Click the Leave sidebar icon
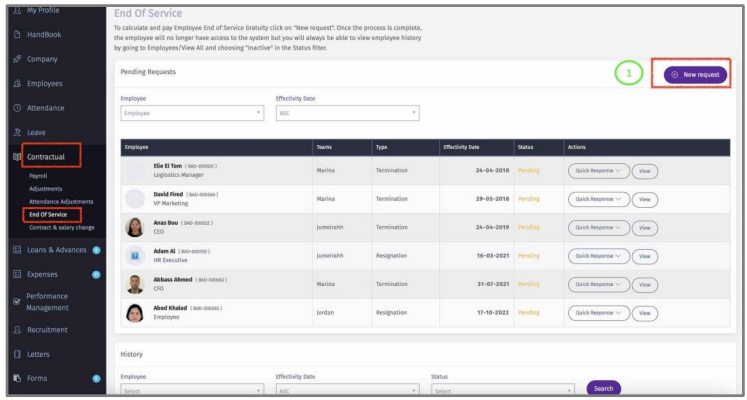 click(17, 133)
